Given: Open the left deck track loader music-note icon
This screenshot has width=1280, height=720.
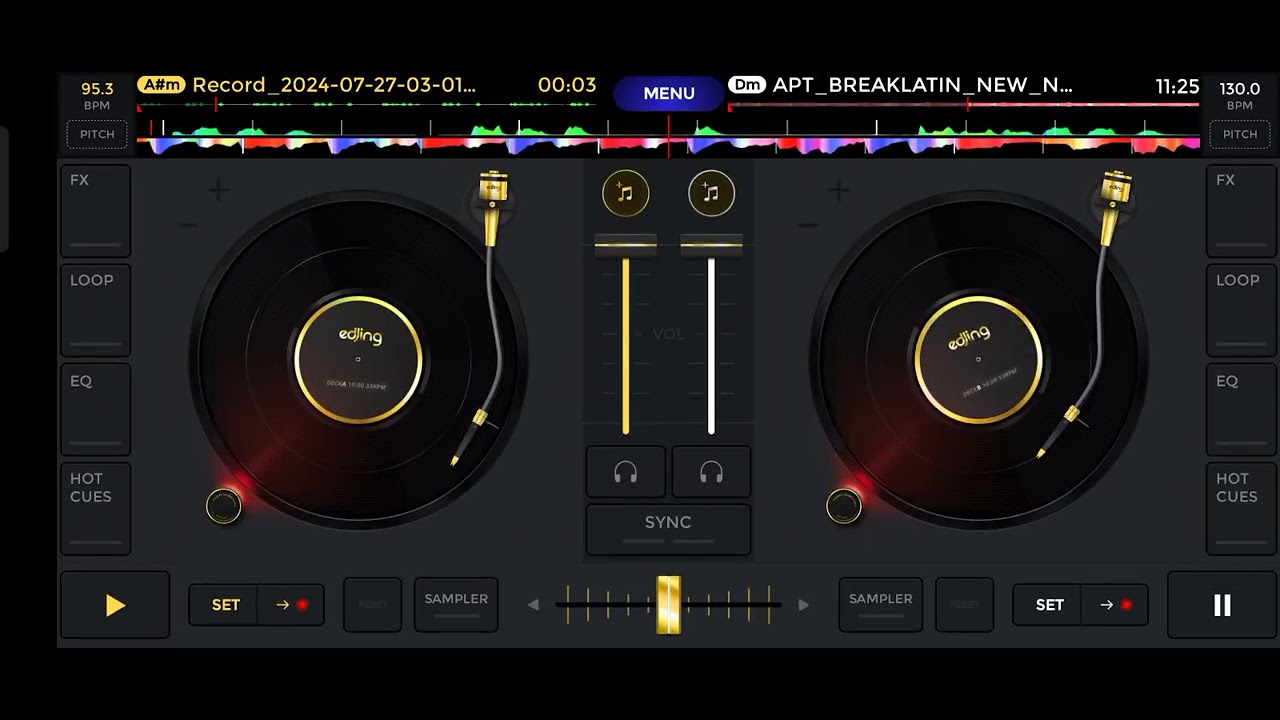Looking at the screenshot, I should tap(625, 194).
